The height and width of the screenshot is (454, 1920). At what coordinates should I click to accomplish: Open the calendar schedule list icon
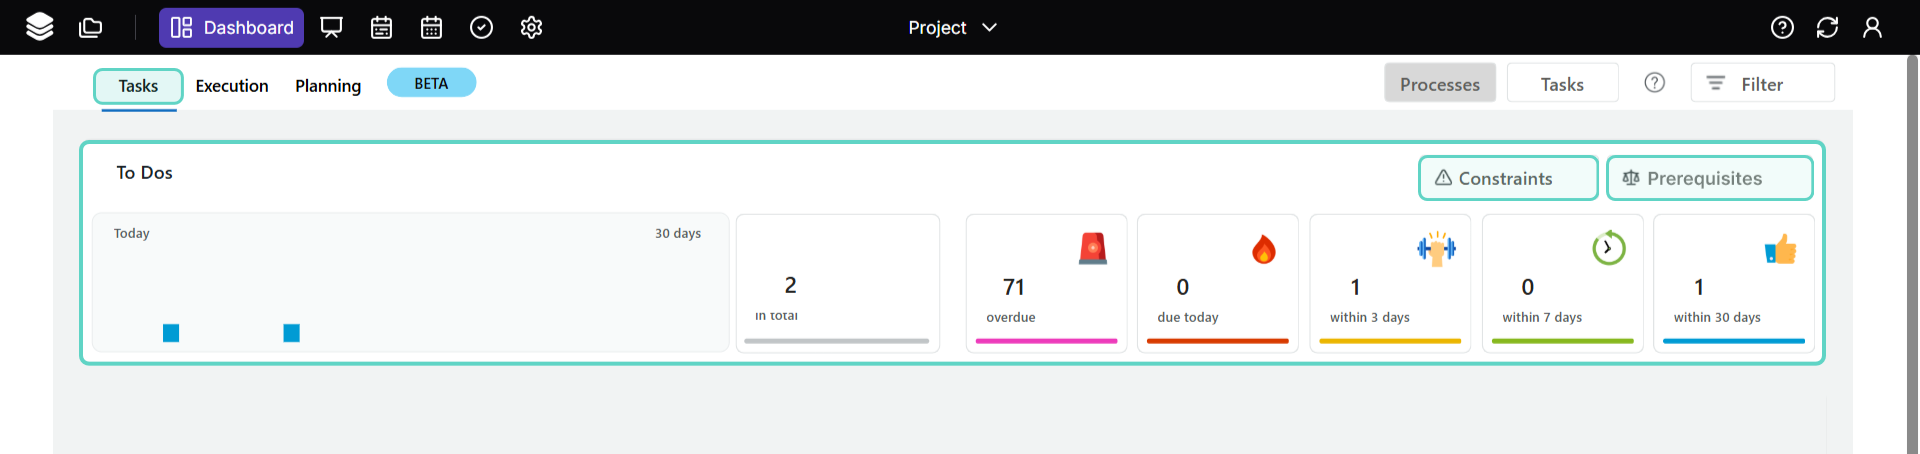(381, 27)
